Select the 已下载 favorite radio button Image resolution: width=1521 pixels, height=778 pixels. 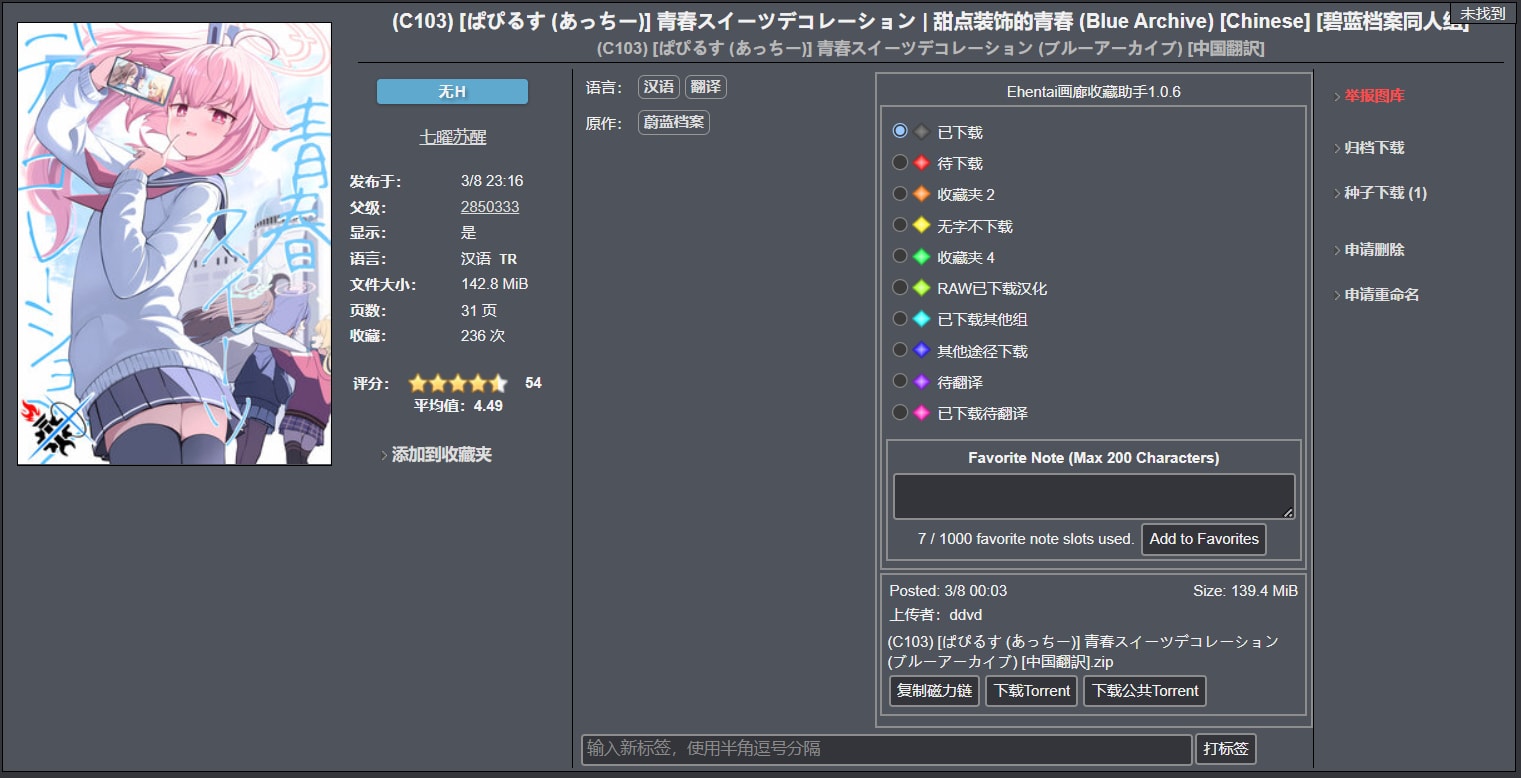click(900, 131)
